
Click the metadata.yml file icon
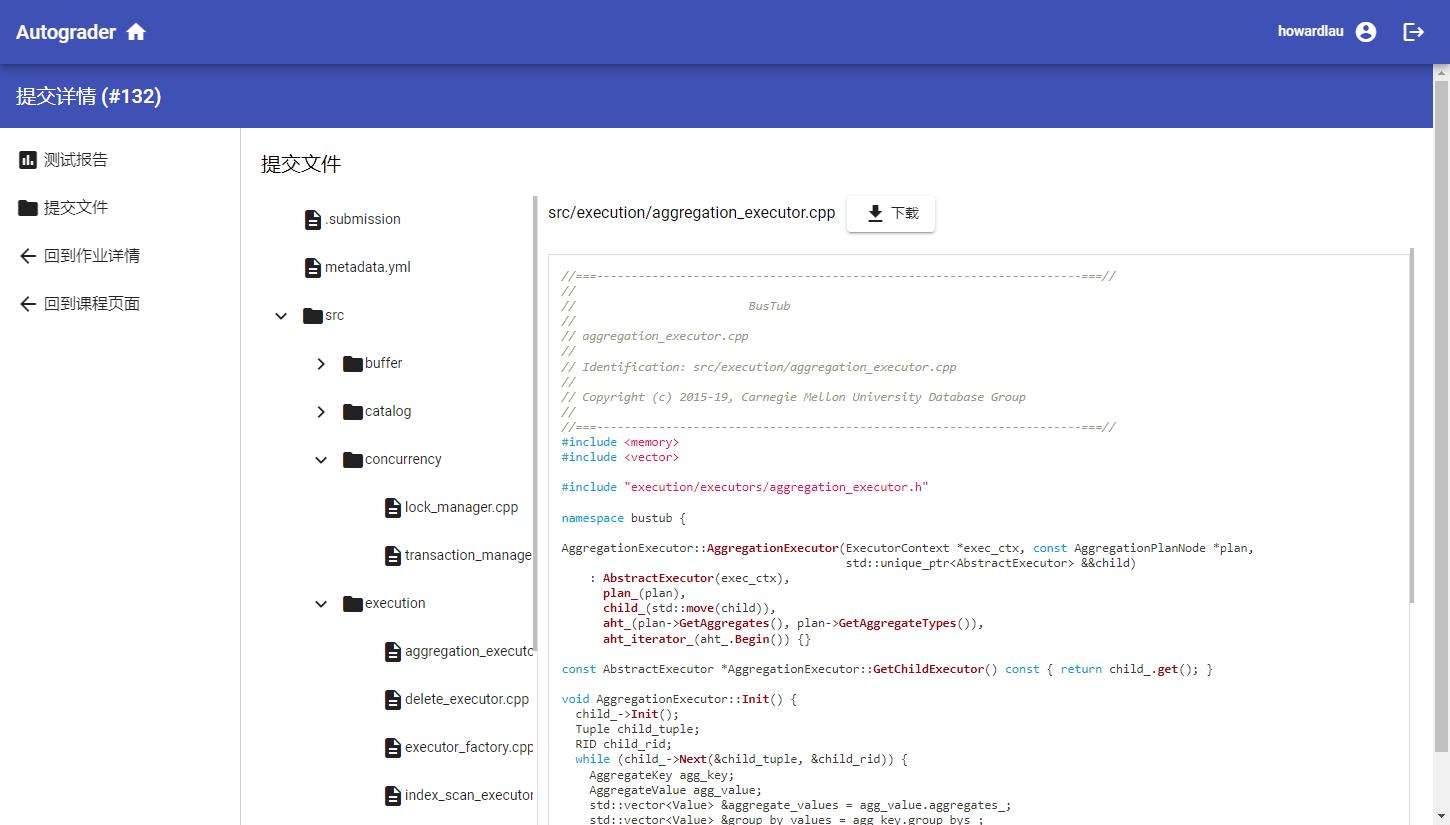[313, 268]
